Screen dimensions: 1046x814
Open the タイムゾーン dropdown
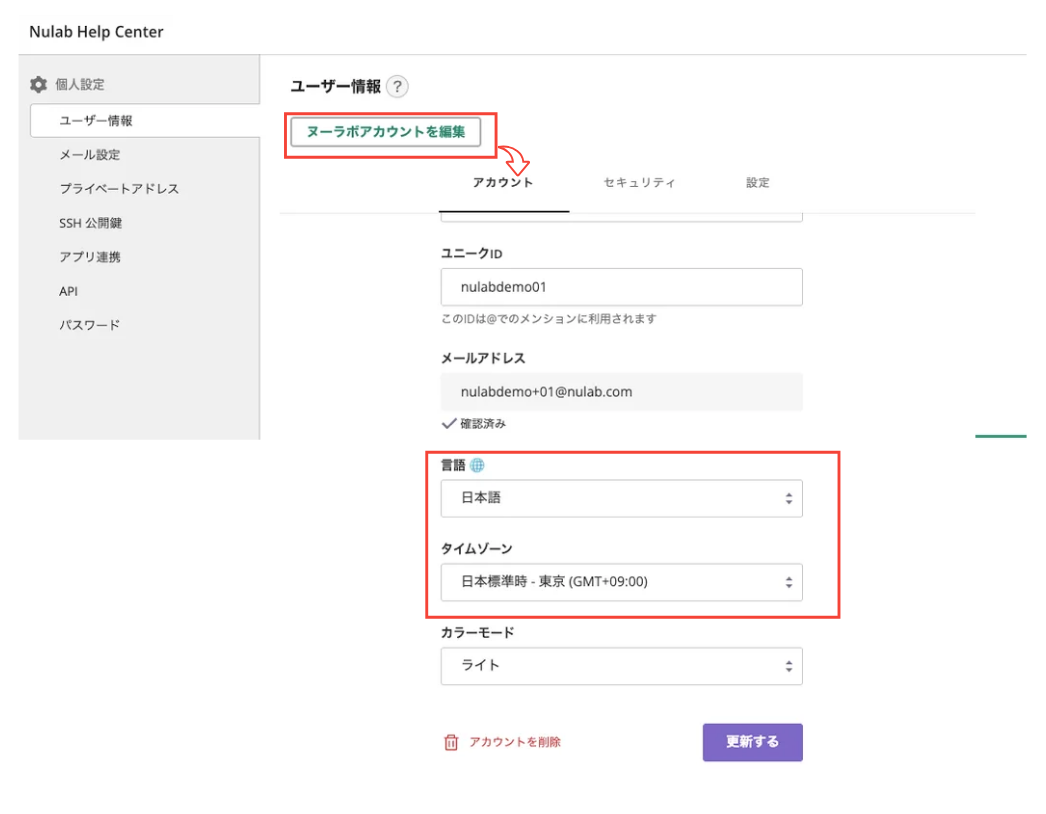click(x=621, y=582)
